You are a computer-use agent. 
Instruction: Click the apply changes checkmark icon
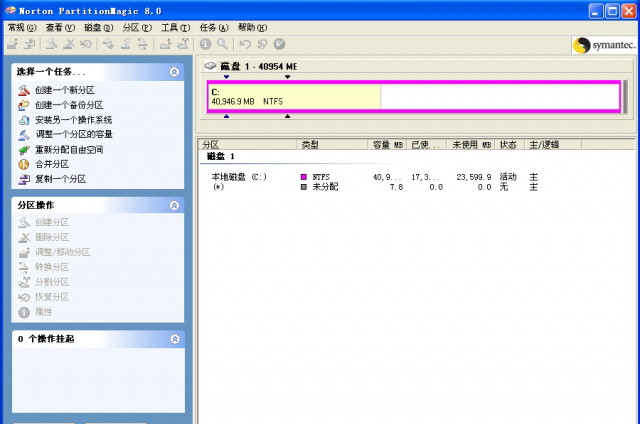click(x=279, y=44)
